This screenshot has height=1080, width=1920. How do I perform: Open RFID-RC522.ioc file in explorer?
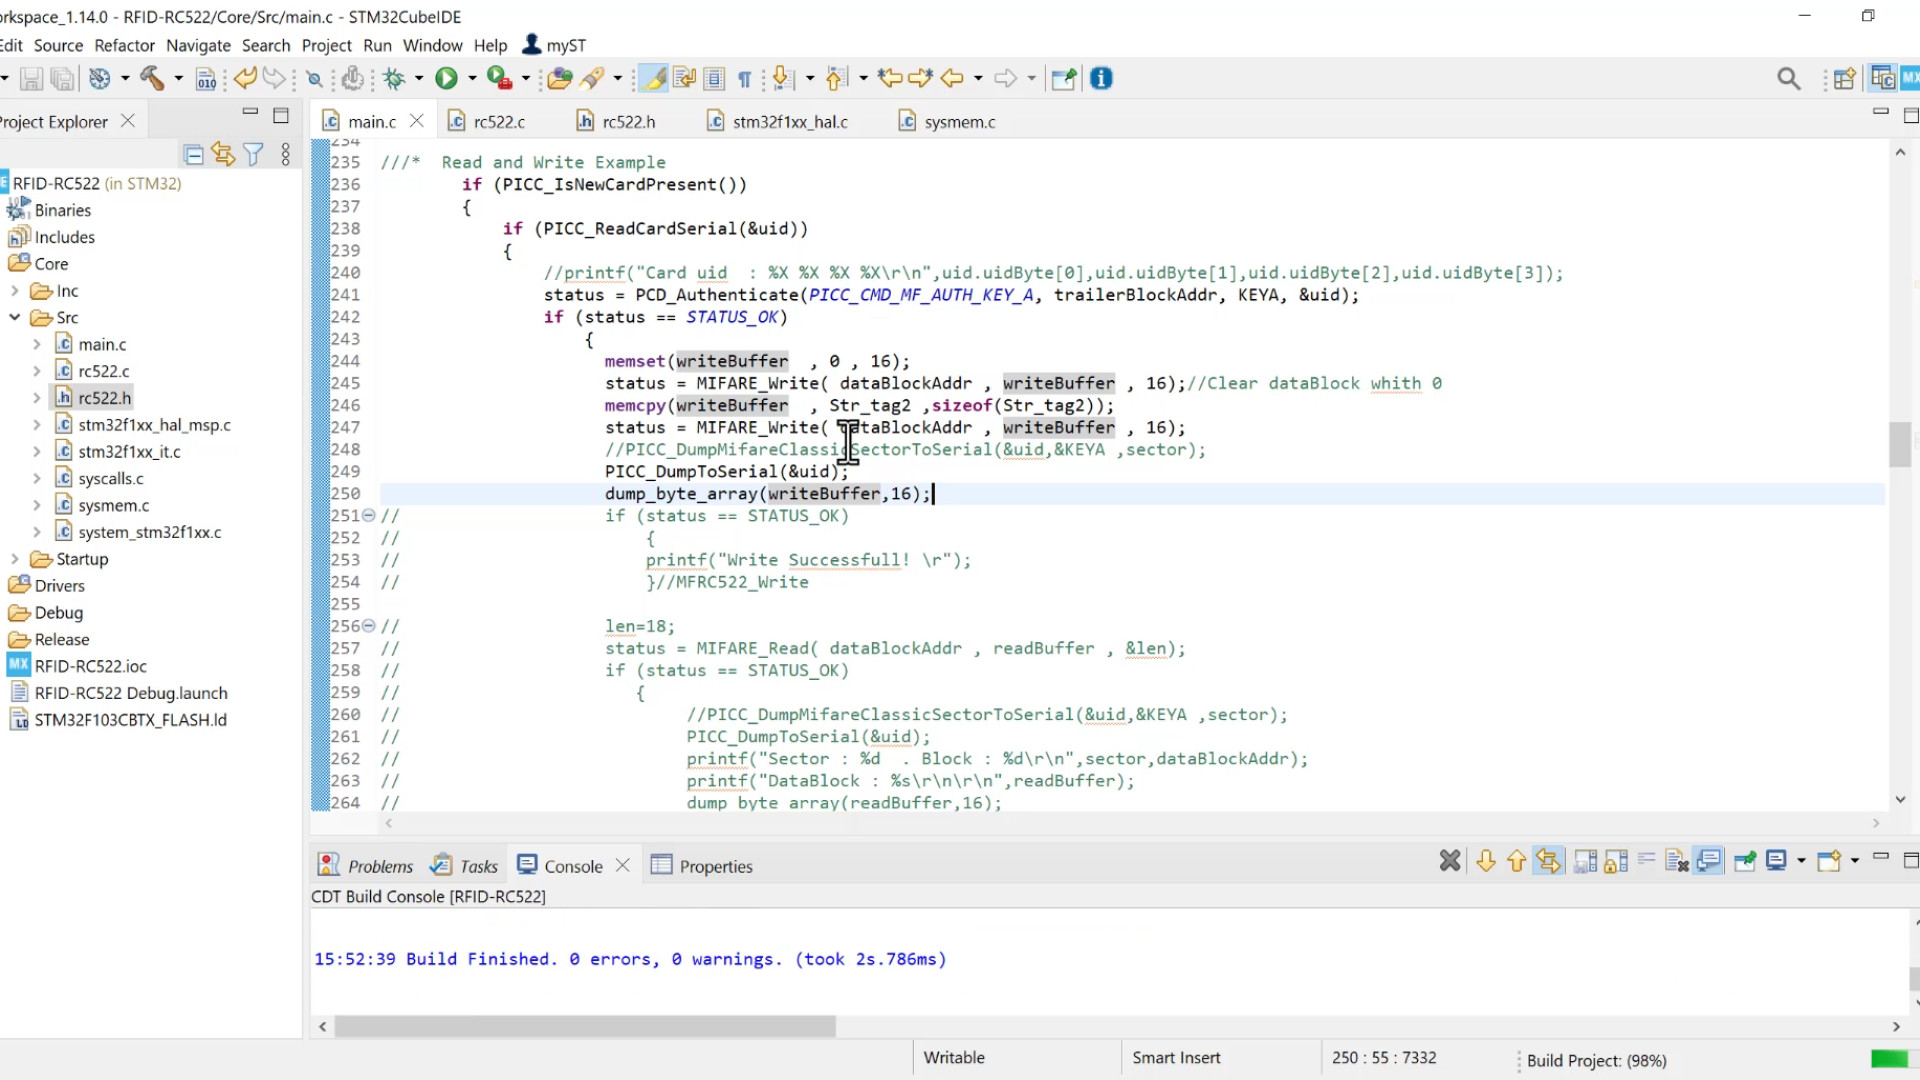coord(90,666)
